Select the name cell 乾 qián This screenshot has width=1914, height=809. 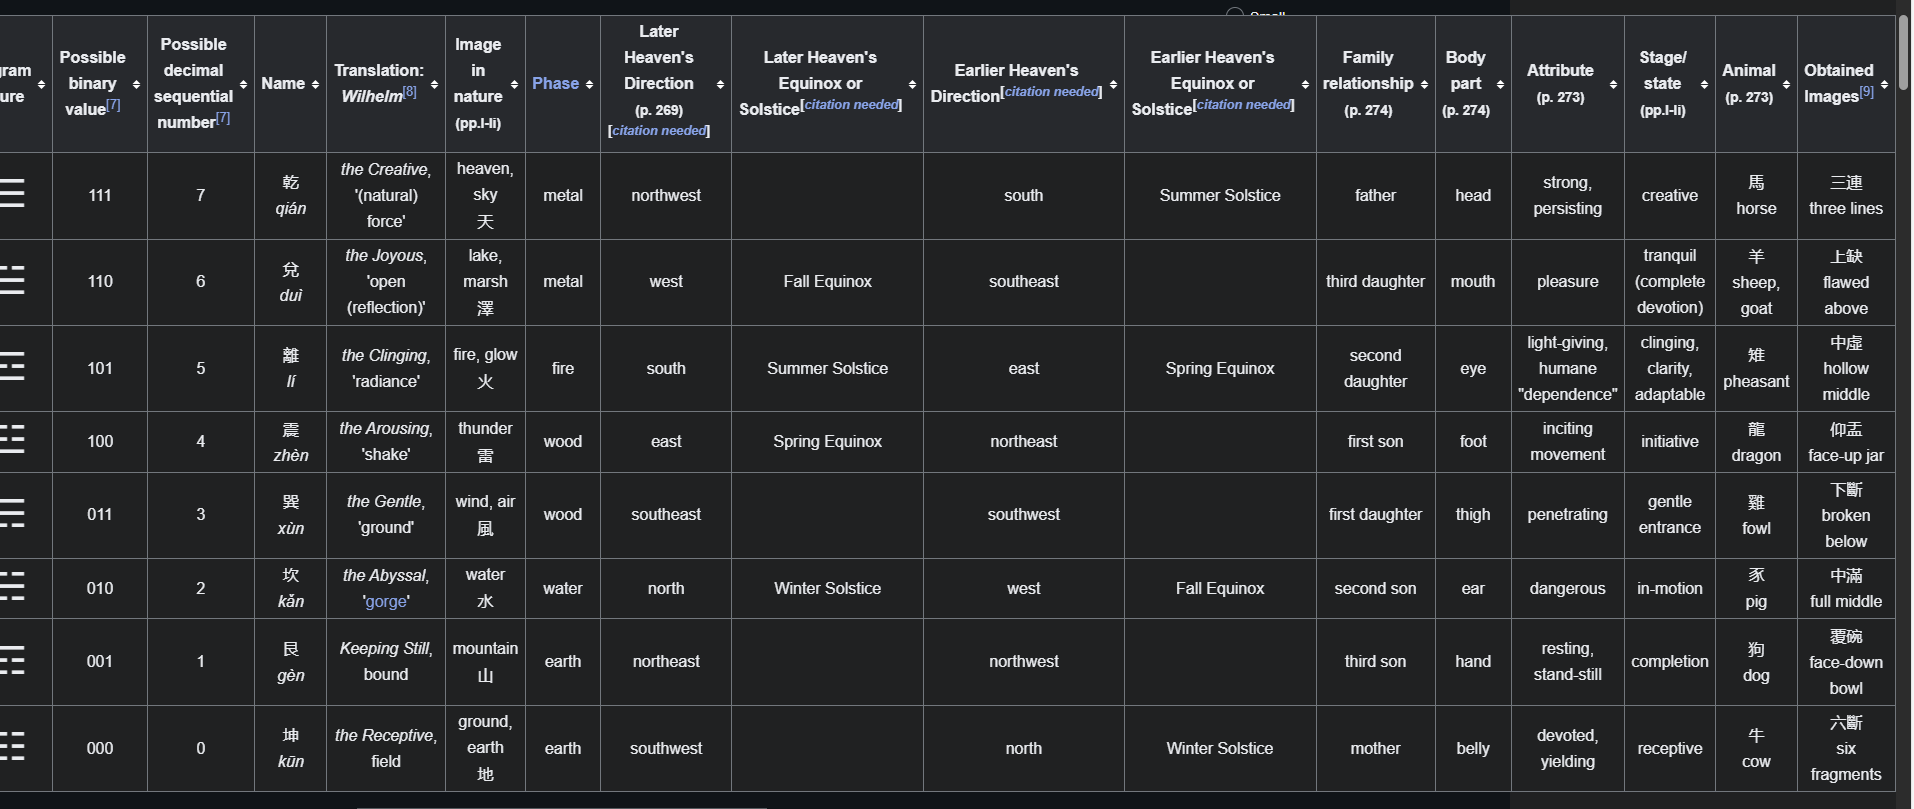[x=291, y=195]
